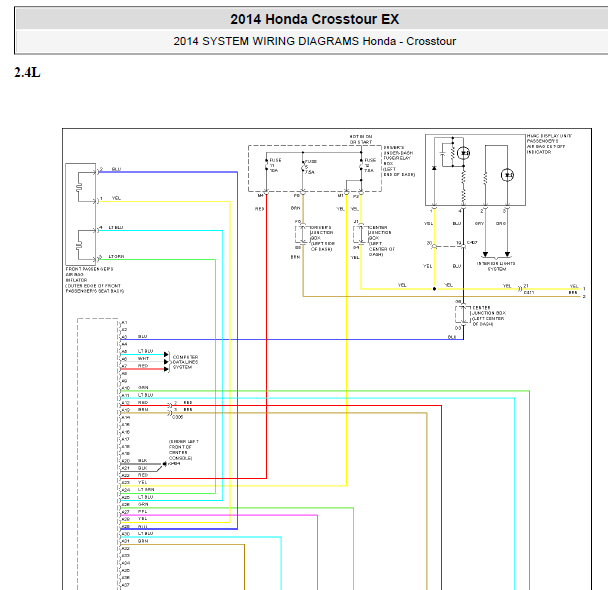
Task: Click the "FUSE 11 10A" label
Action: pos(275,165)
